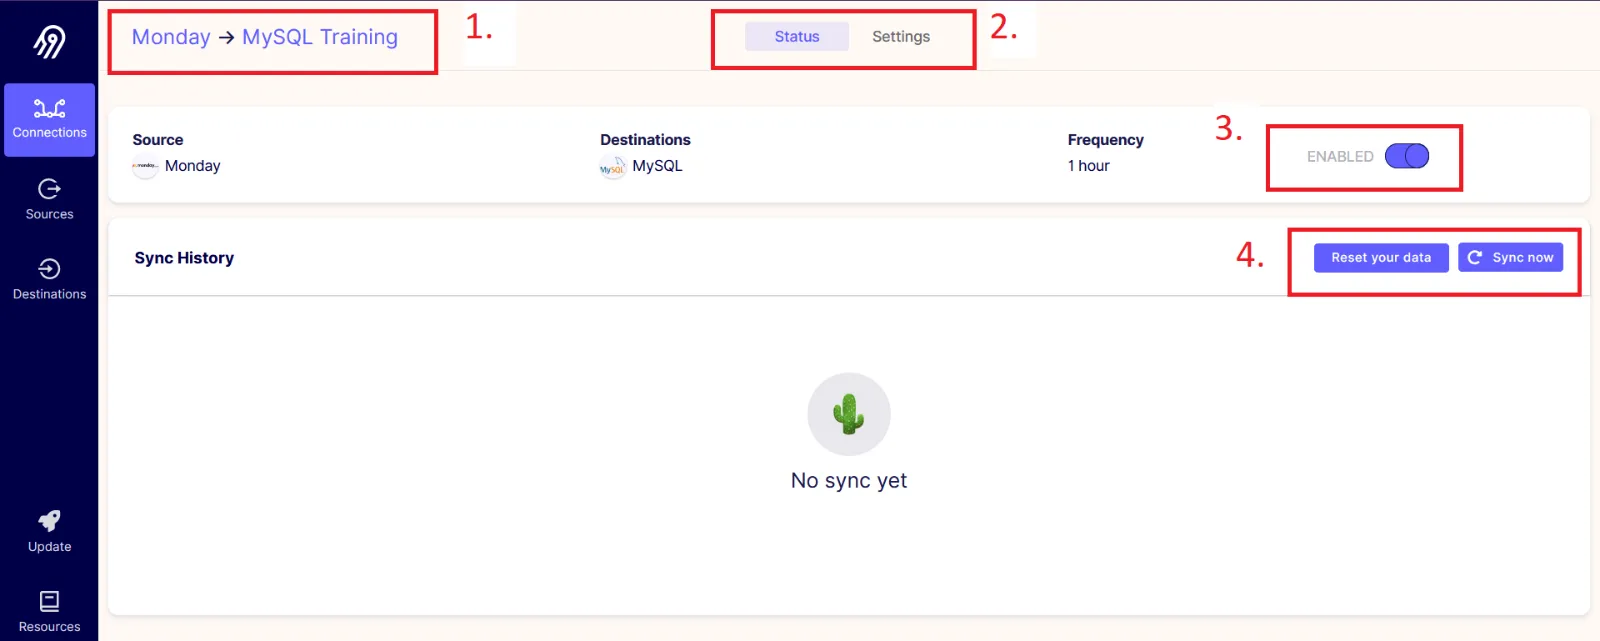Click the Airbyte logo icon
Image resolution: width=1600 pixels, height=641 pixels.
pos(49,42)
